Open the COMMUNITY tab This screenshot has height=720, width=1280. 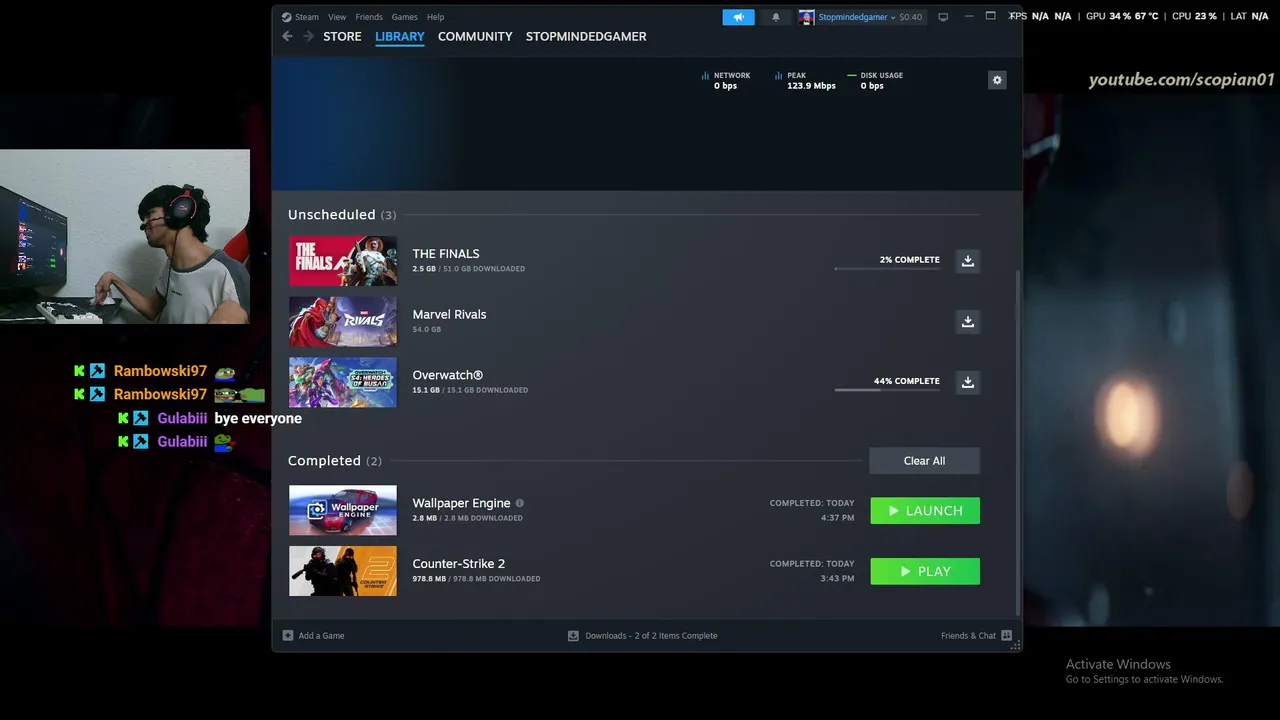click(475, 36)
